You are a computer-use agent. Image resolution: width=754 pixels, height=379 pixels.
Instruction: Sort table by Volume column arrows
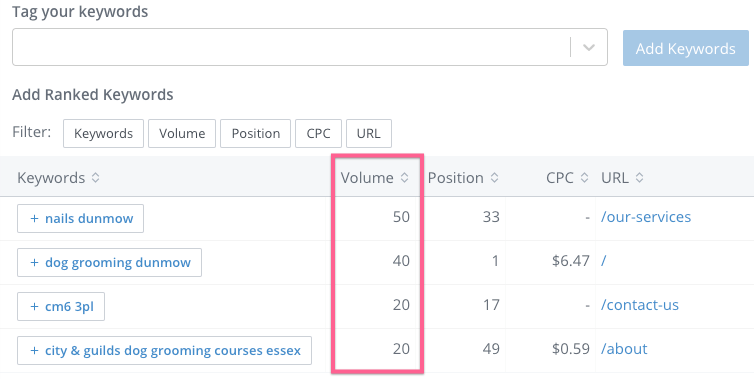click(404, 177)
